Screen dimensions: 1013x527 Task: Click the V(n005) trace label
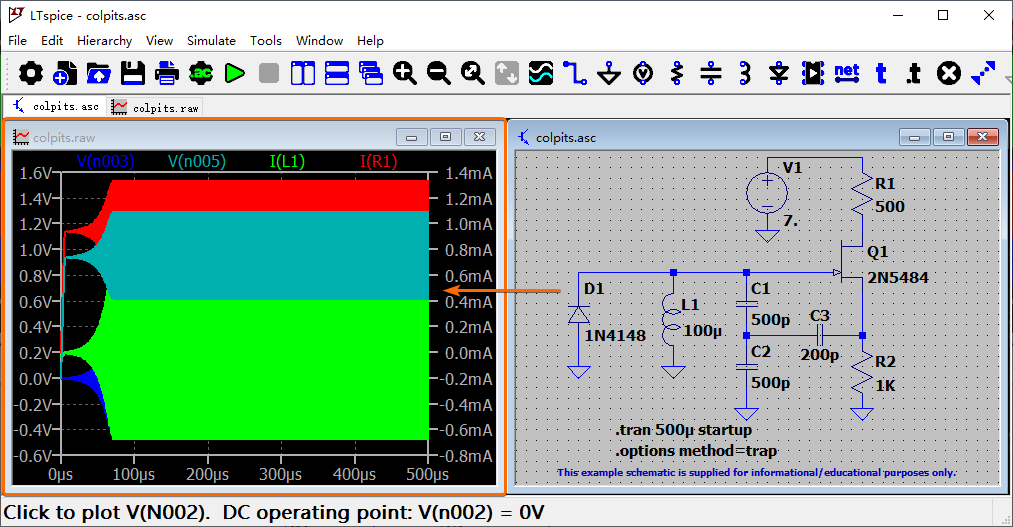coord(197,161)
